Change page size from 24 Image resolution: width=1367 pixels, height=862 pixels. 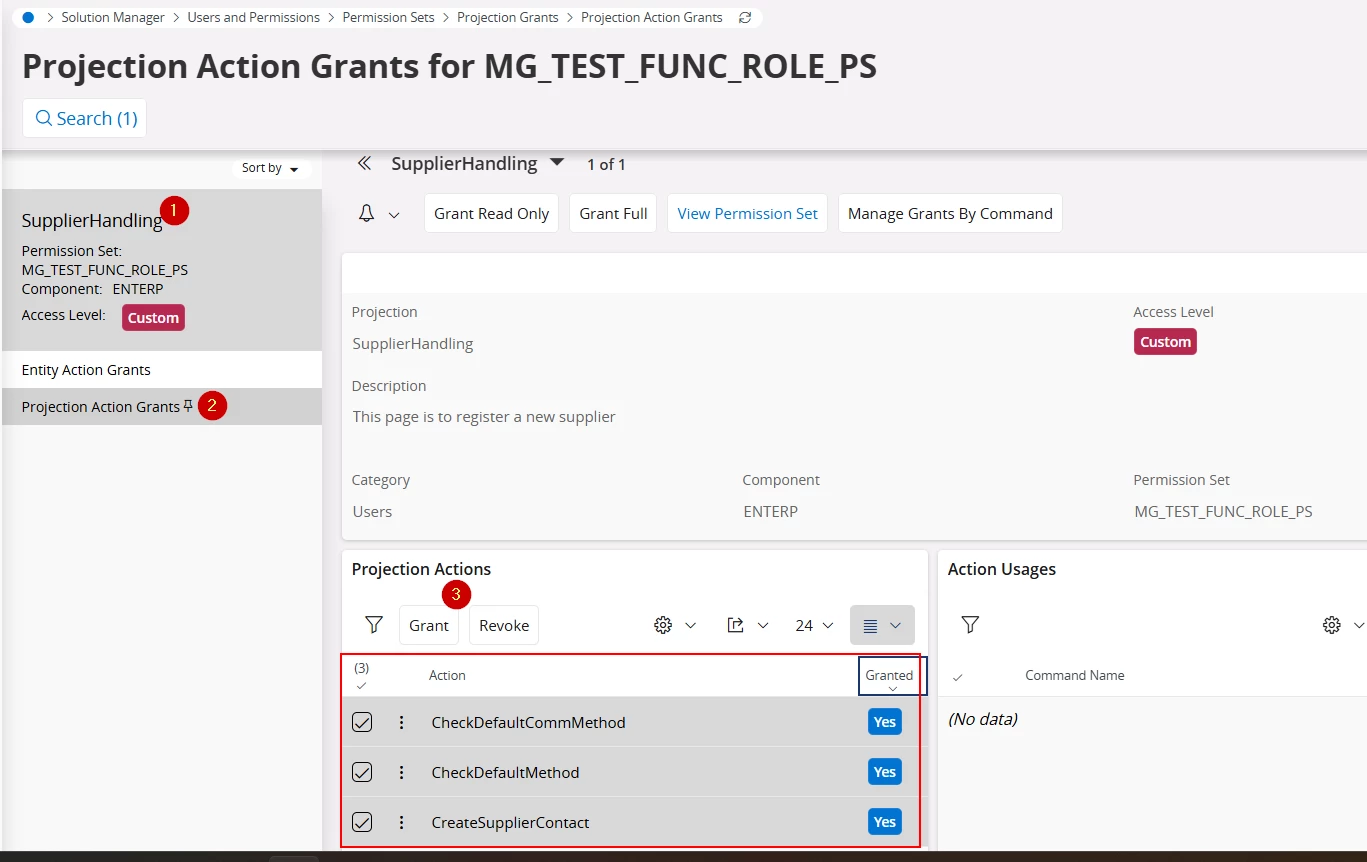tap(814, 625)
